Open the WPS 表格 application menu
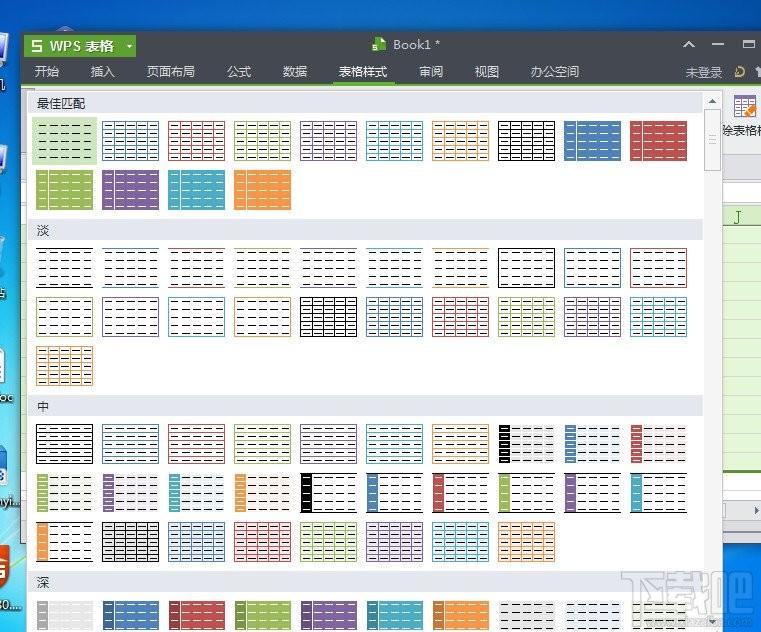Viewport: 761px width, 632px height. click(x=70, y=46)
